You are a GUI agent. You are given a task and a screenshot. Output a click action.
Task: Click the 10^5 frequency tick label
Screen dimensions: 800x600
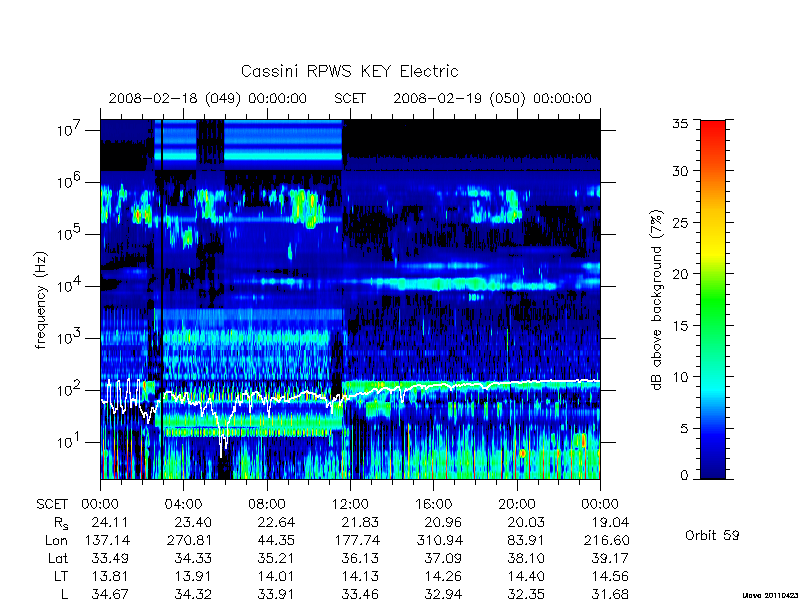70,234
